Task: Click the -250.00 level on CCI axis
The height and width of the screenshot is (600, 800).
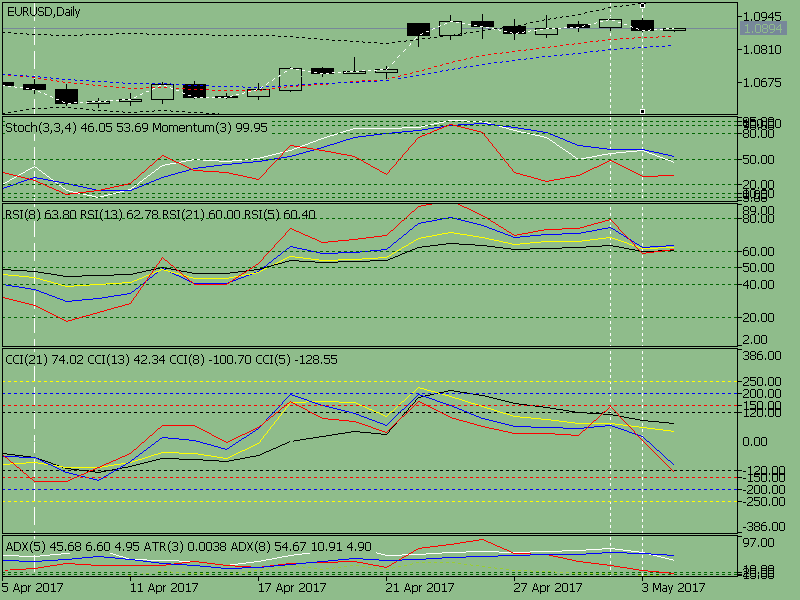Action: click(x=762, y=502)
